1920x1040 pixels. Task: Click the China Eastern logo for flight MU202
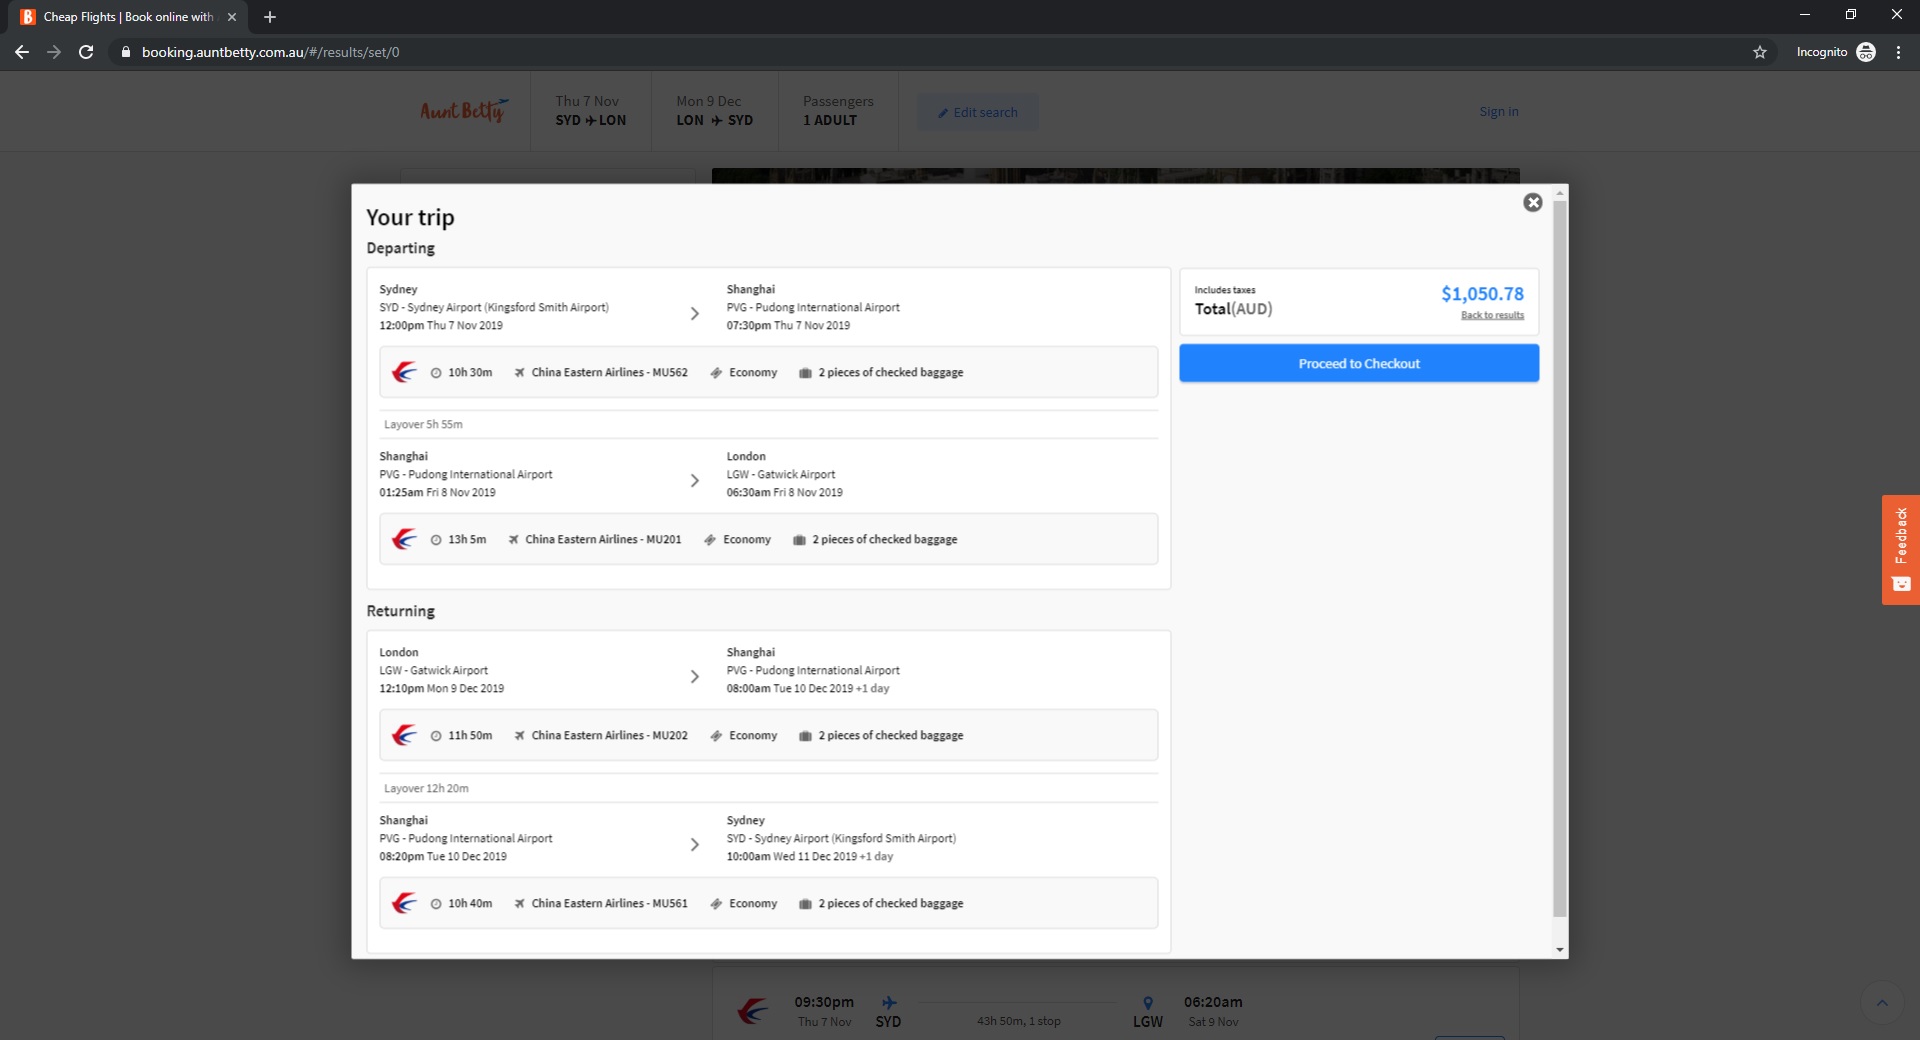click(404, 736)
